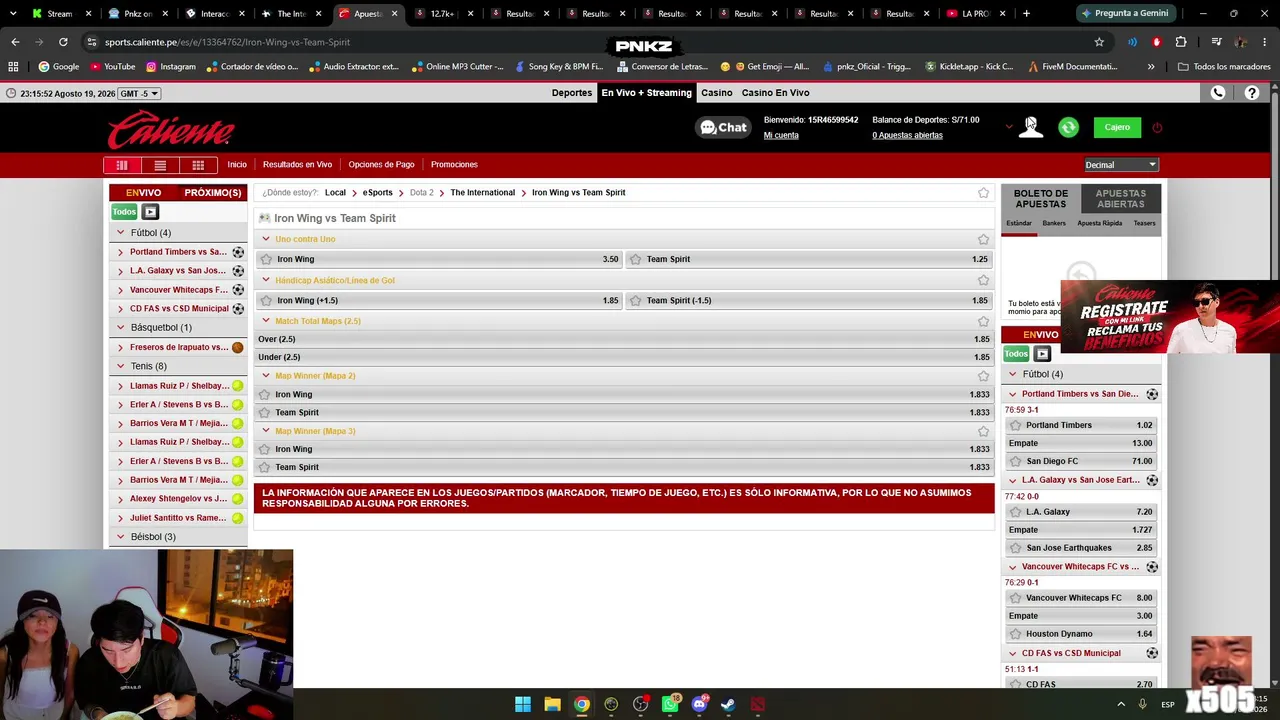This screenshot has height=720, width=1280.
Task: Toggle the star on Team Spirit (-1.5) selection
Action: [x=635, y=301]
